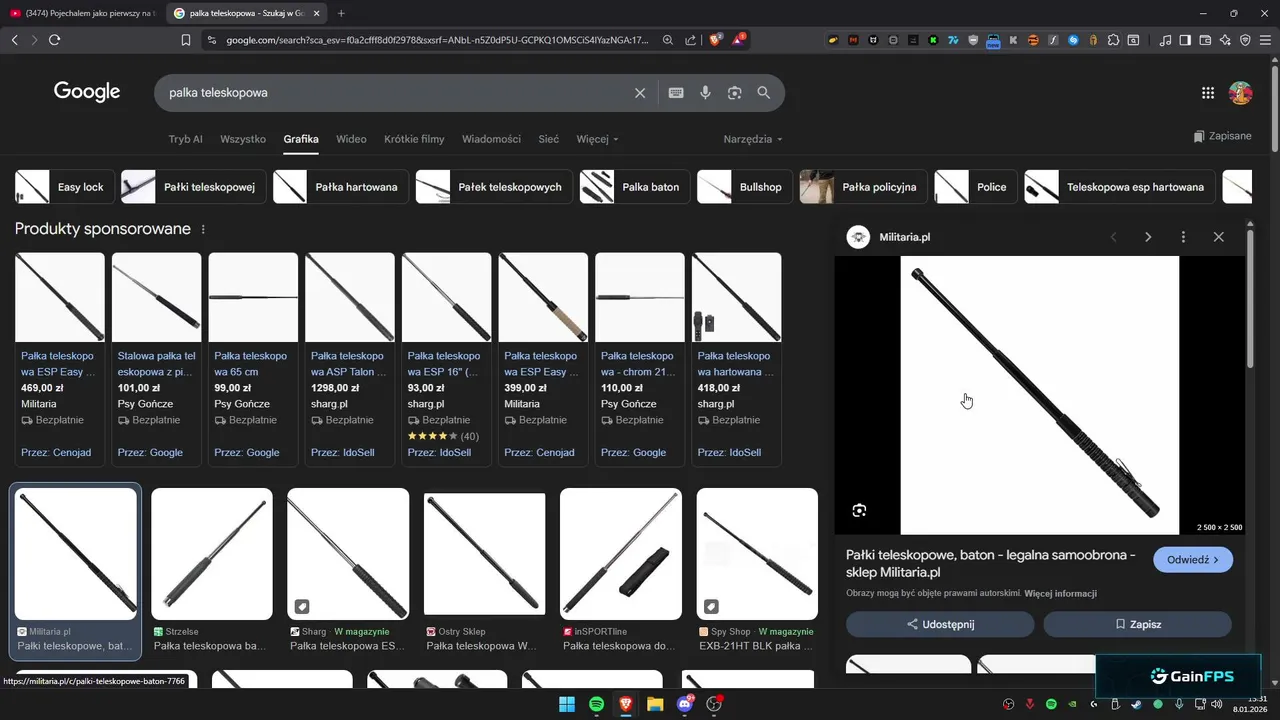Open search by image camera icon
Viewport: 1280px width, 720px height.
pyautogui.click(x=735, y=93)
